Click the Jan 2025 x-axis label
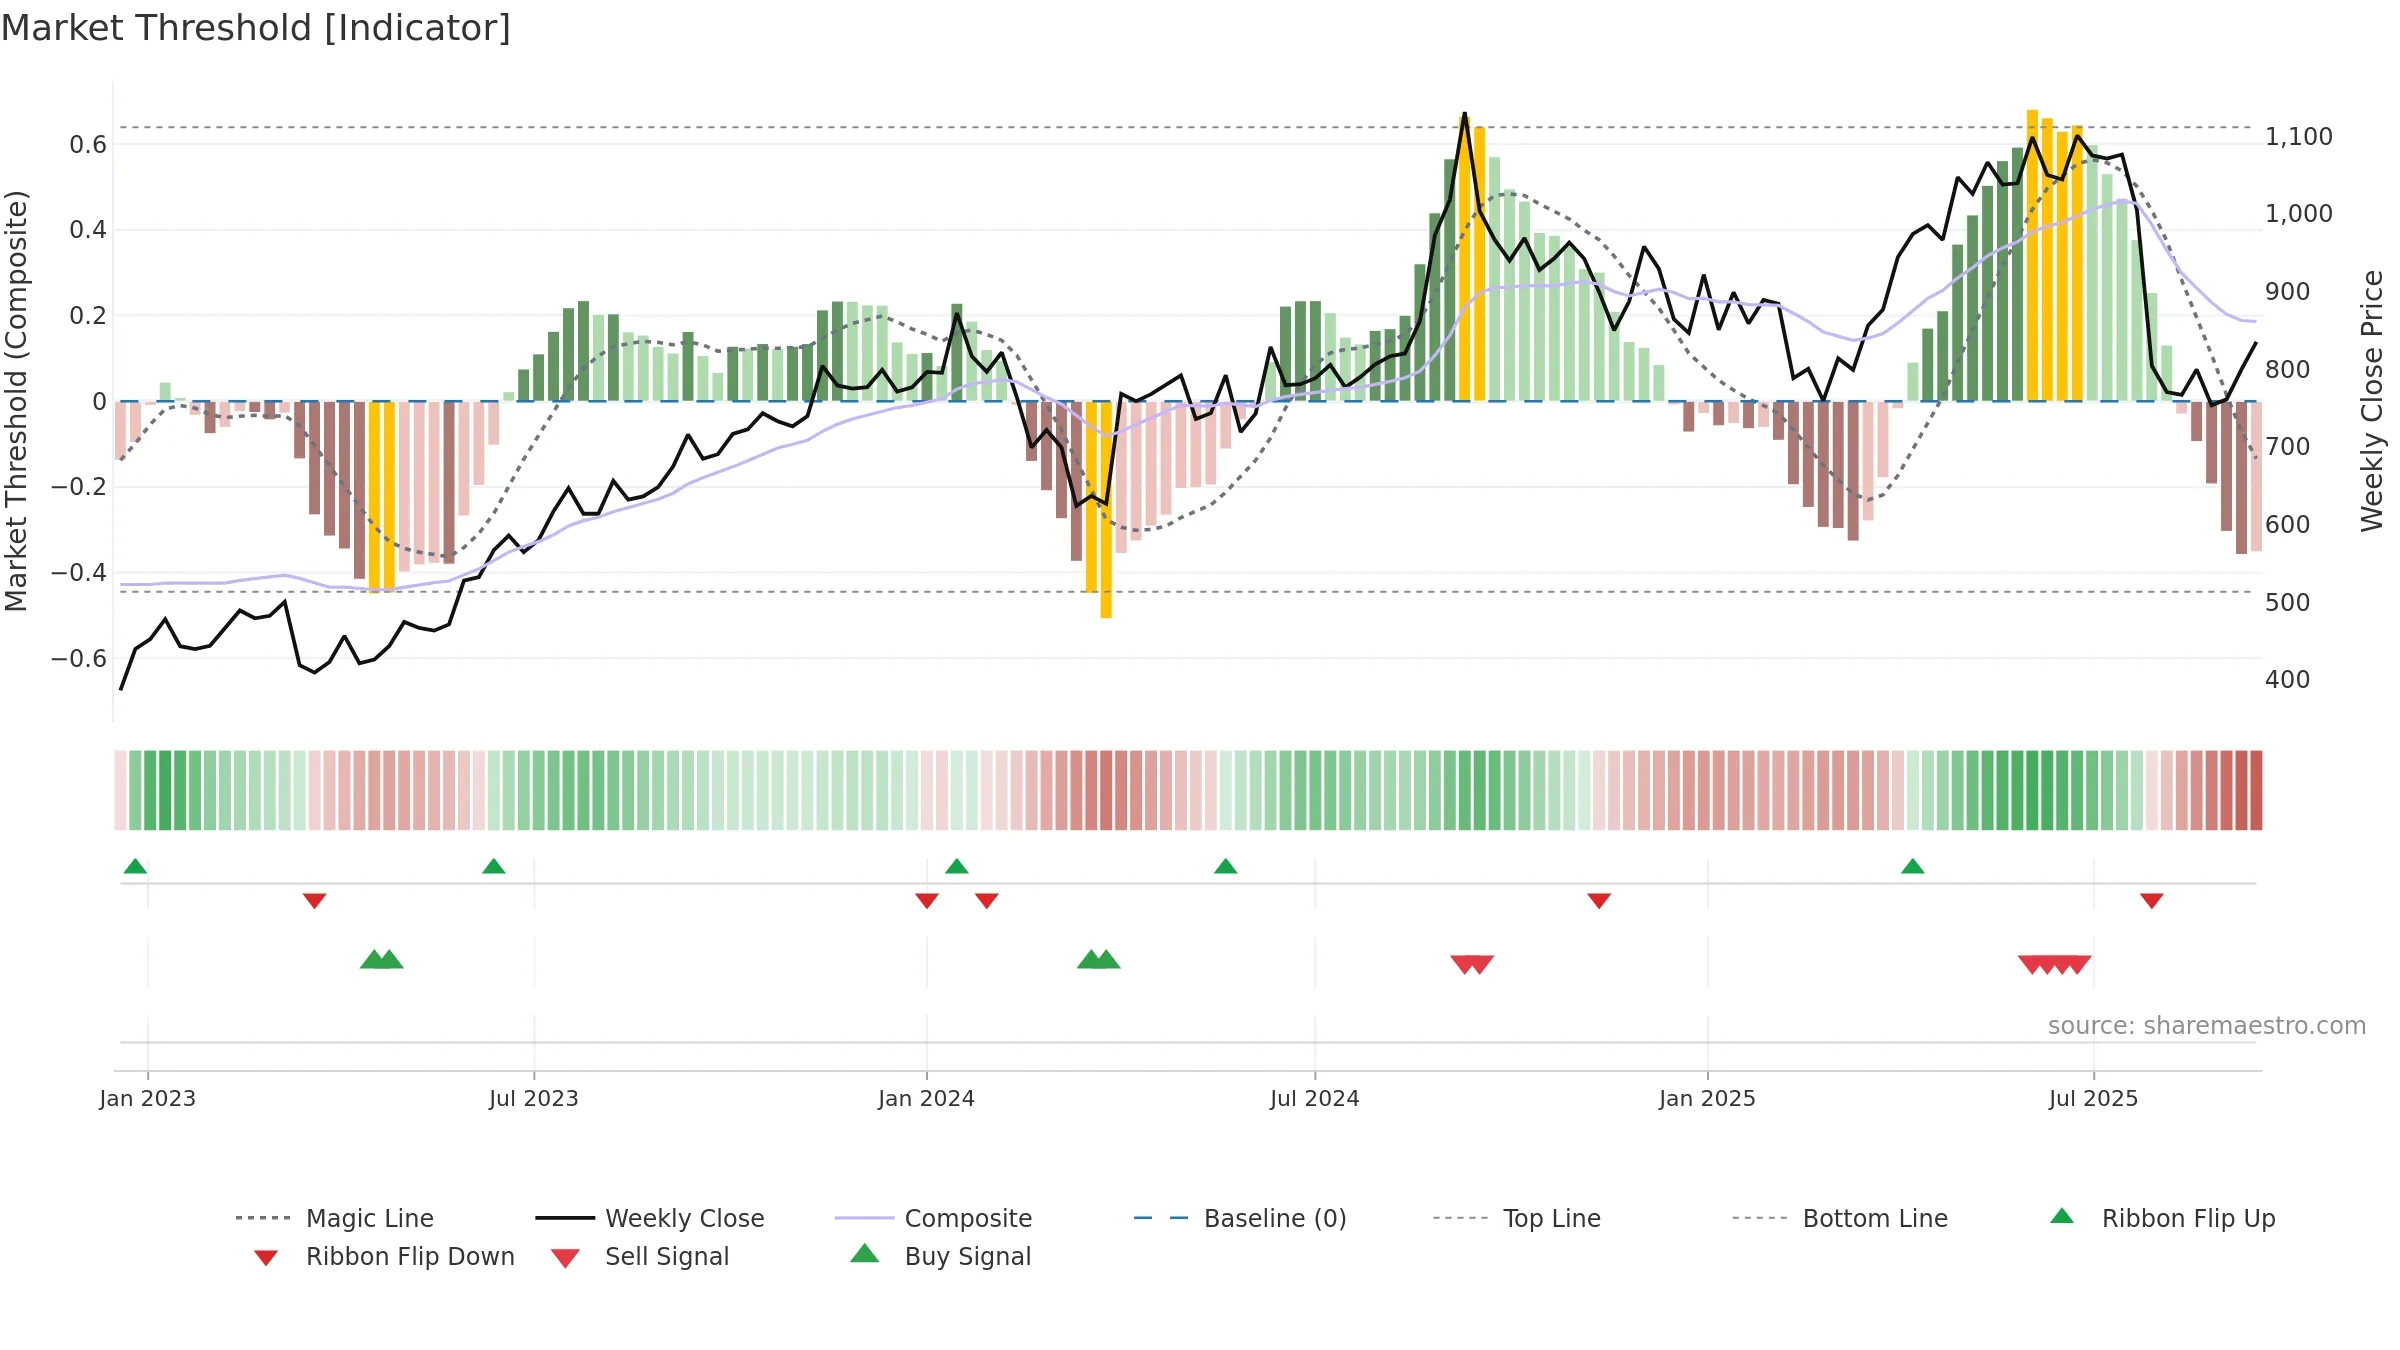This screenshot has height=1350, width=2400. coord(1708,1098)
